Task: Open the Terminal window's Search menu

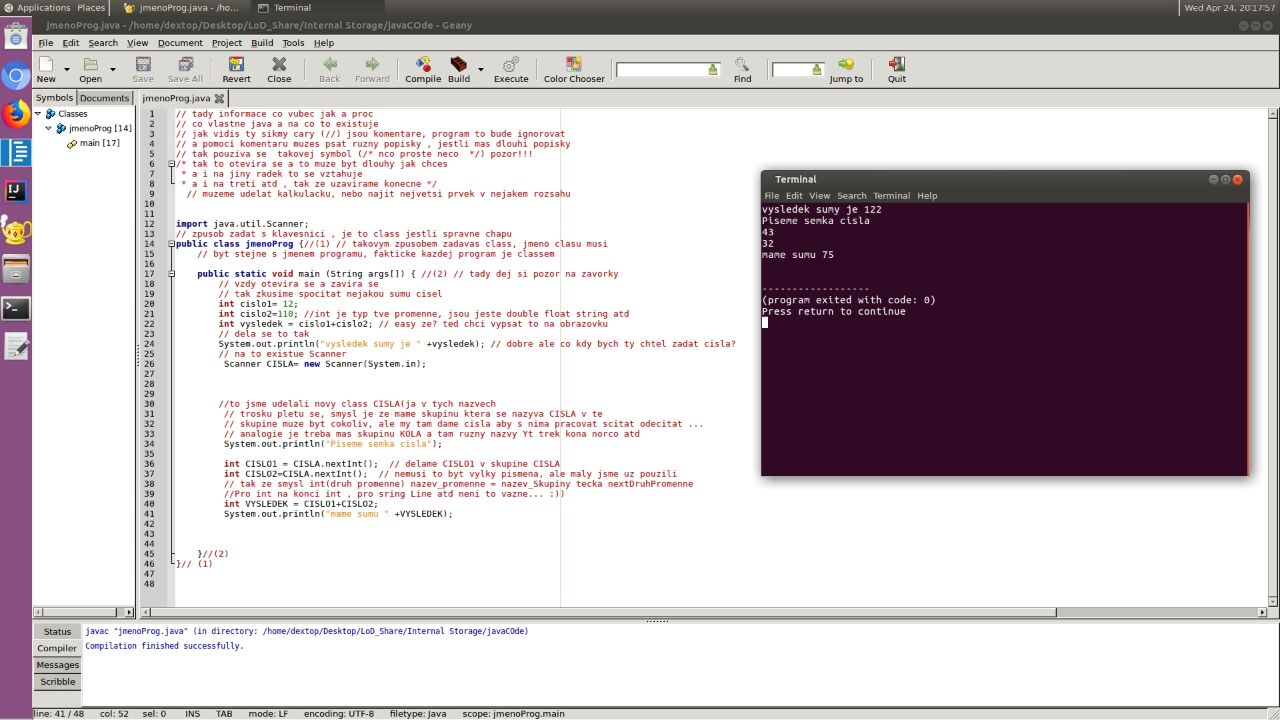Action: pyautogui.click(x=852, y=196)
